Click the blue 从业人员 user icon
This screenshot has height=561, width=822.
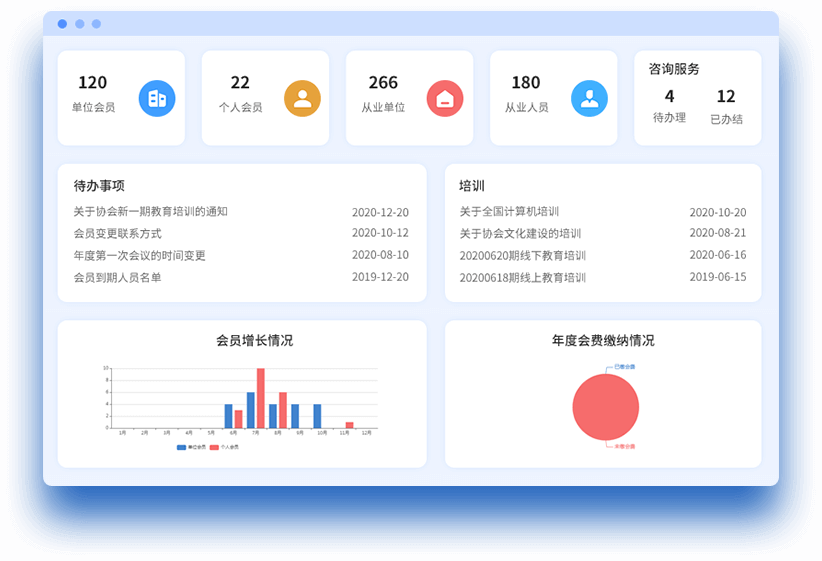point(589,98)
